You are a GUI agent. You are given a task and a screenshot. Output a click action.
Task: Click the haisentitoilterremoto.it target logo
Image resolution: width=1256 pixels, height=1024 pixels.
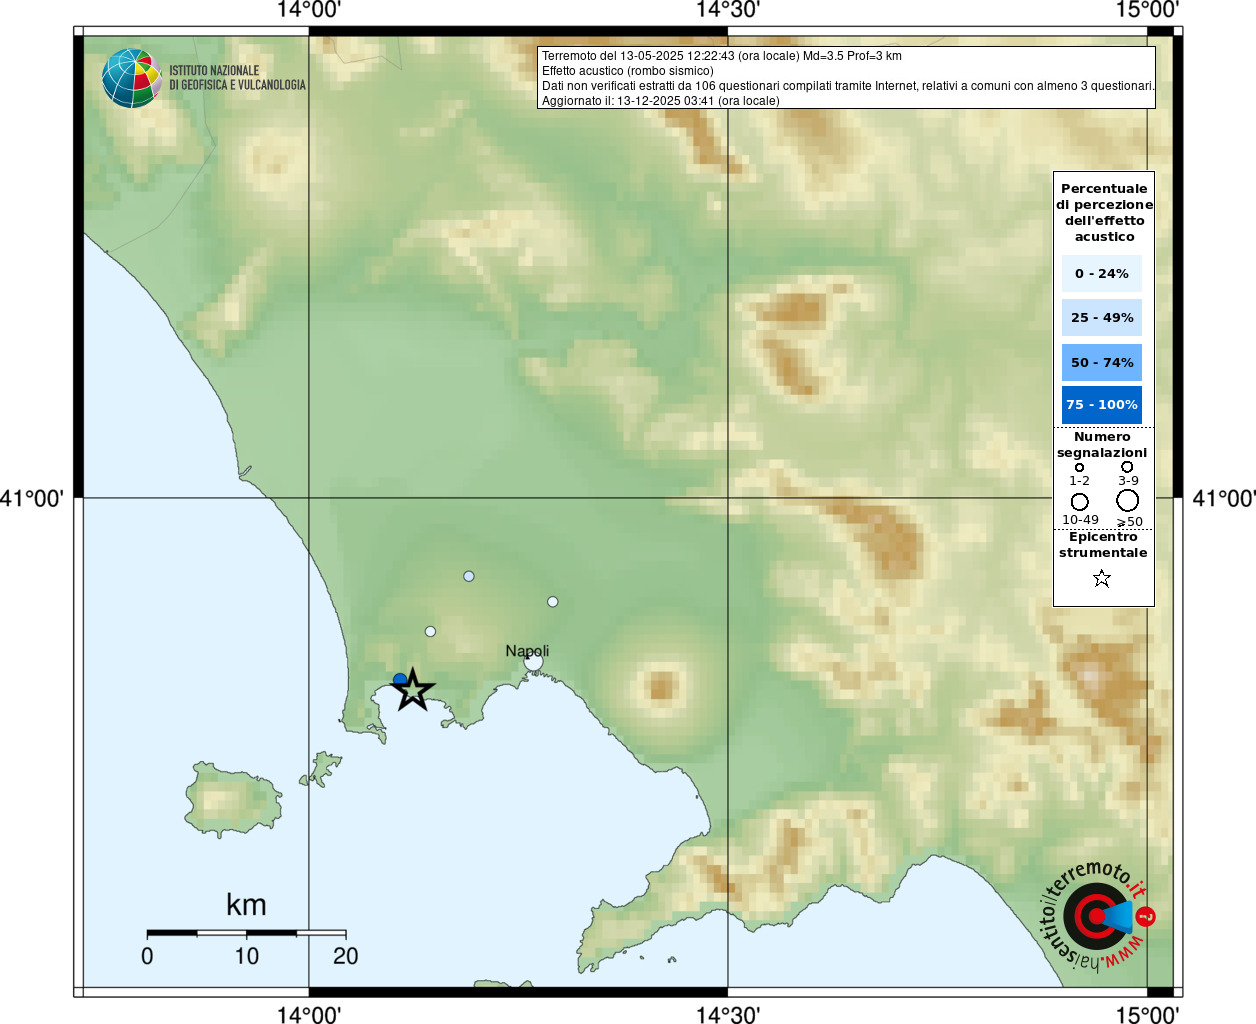[x=1095, y=916]
